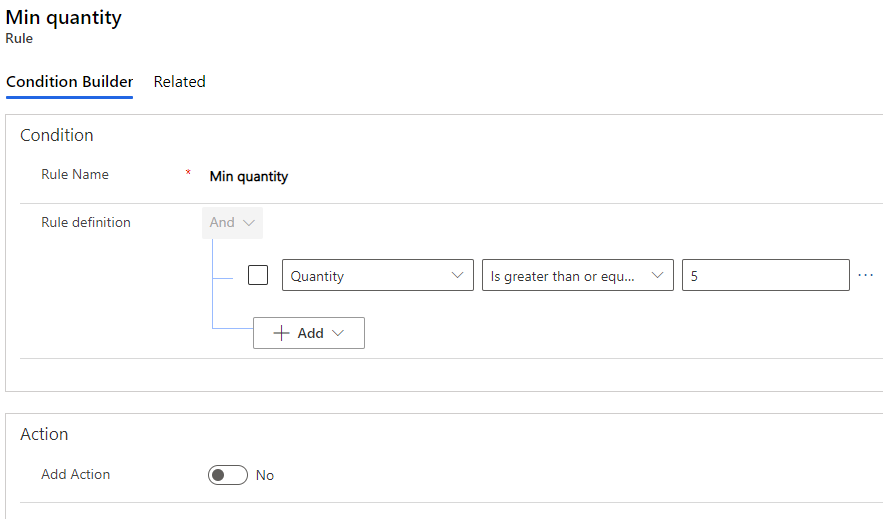This screenshot has height=519, width=883.
Task: Open the And group operator dropdown
Action: point(232,223)
